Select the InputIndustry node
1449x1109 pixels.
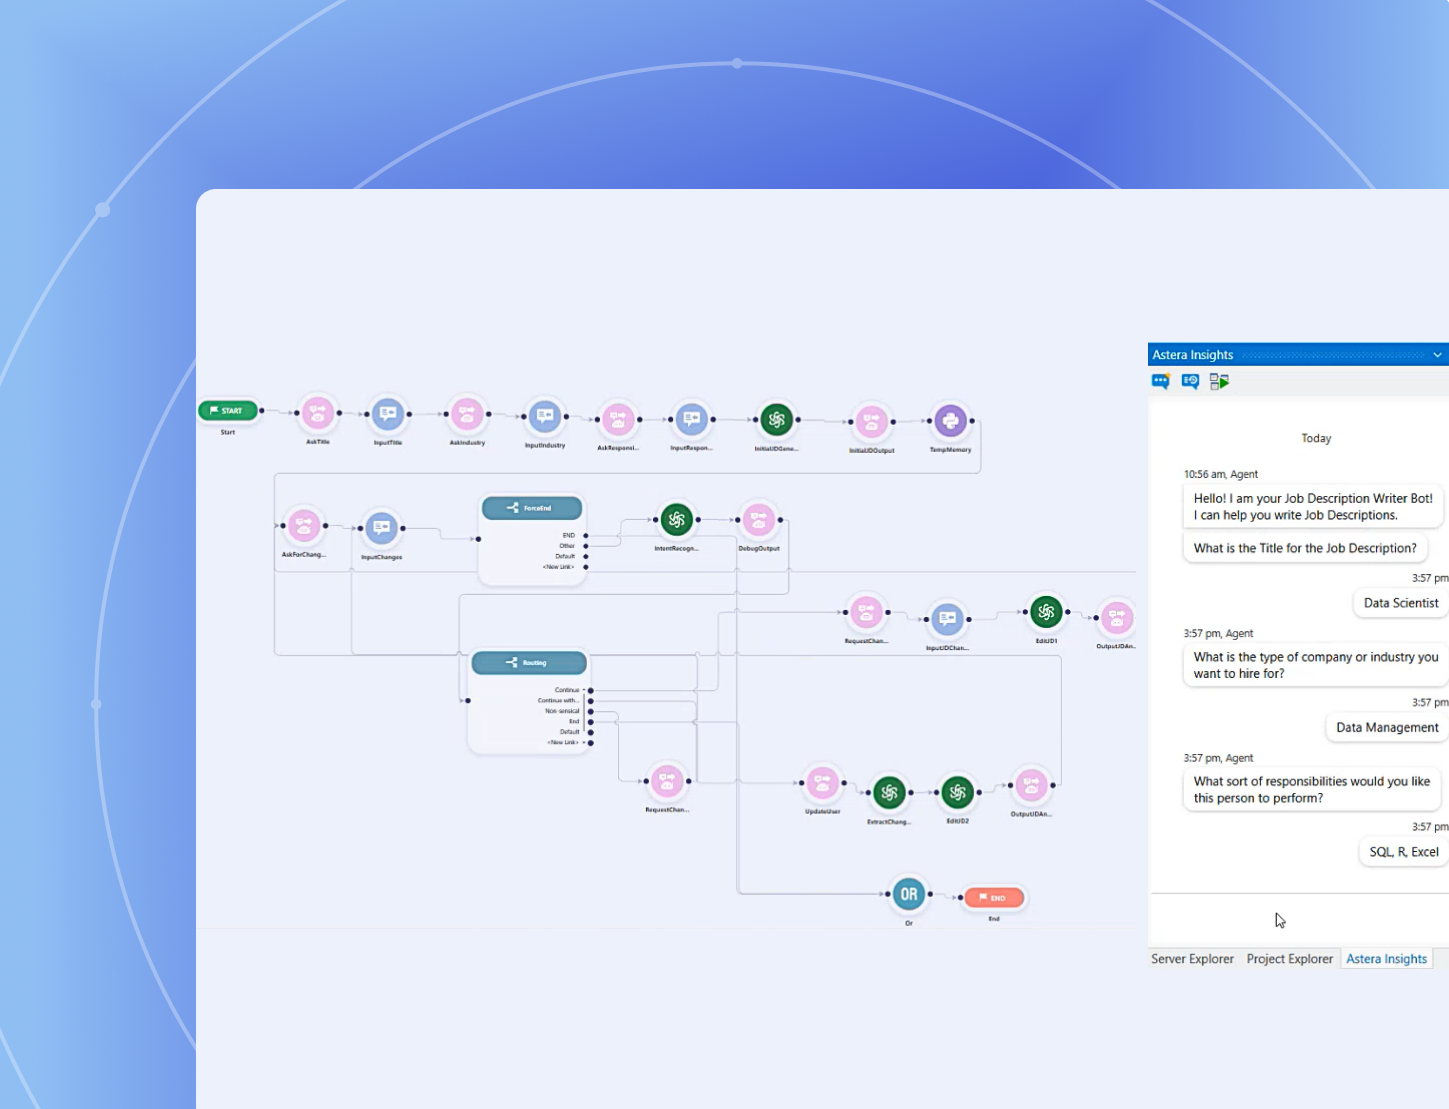coord(544,417)
